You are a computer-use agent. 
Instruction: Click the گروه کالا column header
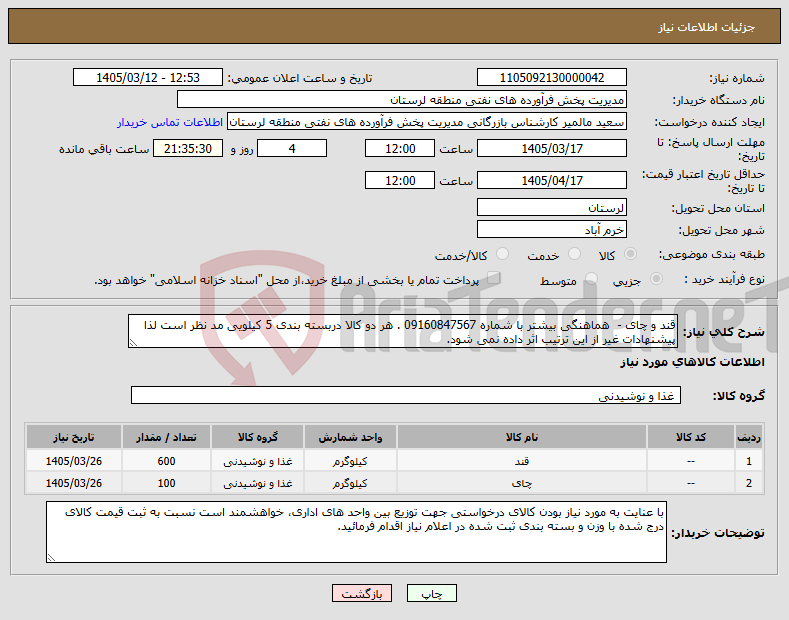point(258,437)
